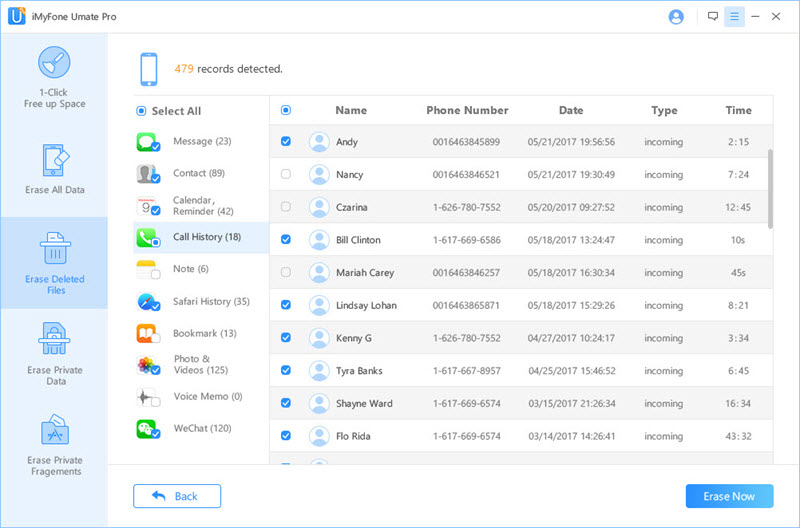Image resolution: width=800 pixels, height=528 pixels.
Task: Select the Calendar, Reminder category icon
Action: coord(148,206)
